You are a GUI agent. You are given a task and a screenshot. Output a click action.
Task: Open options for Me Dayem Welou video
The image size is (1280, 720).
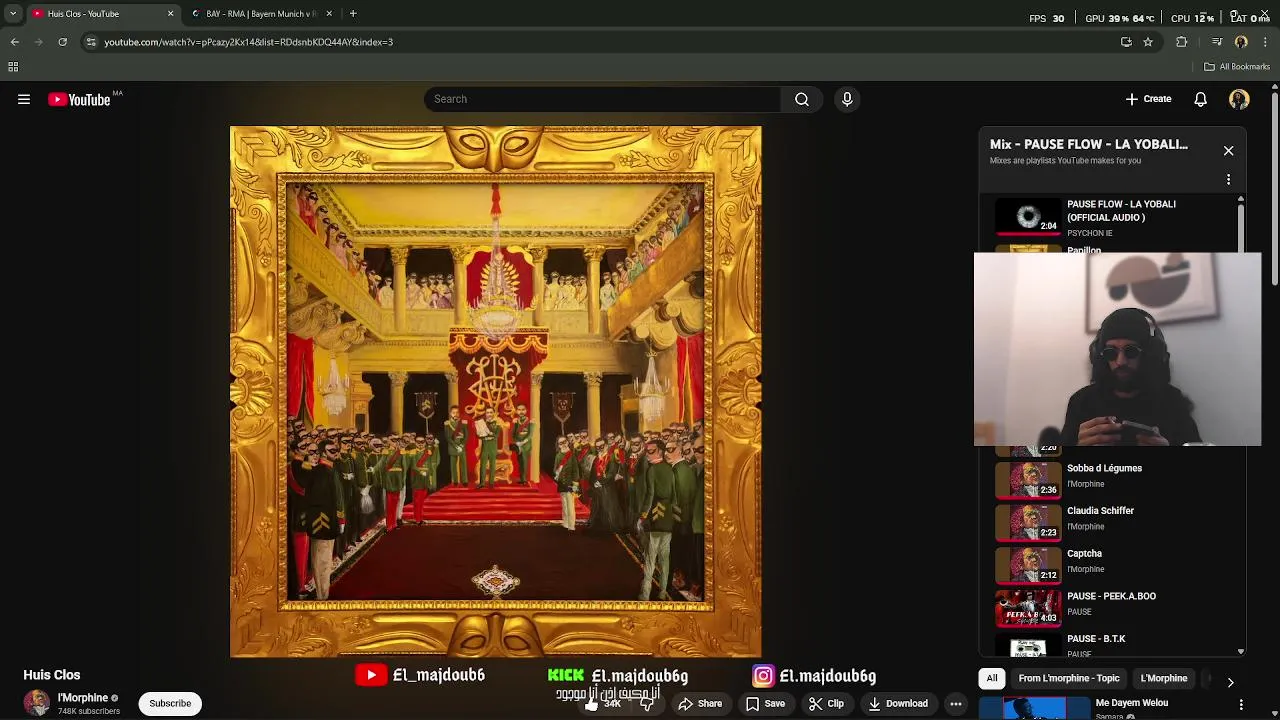(1241, 704)
